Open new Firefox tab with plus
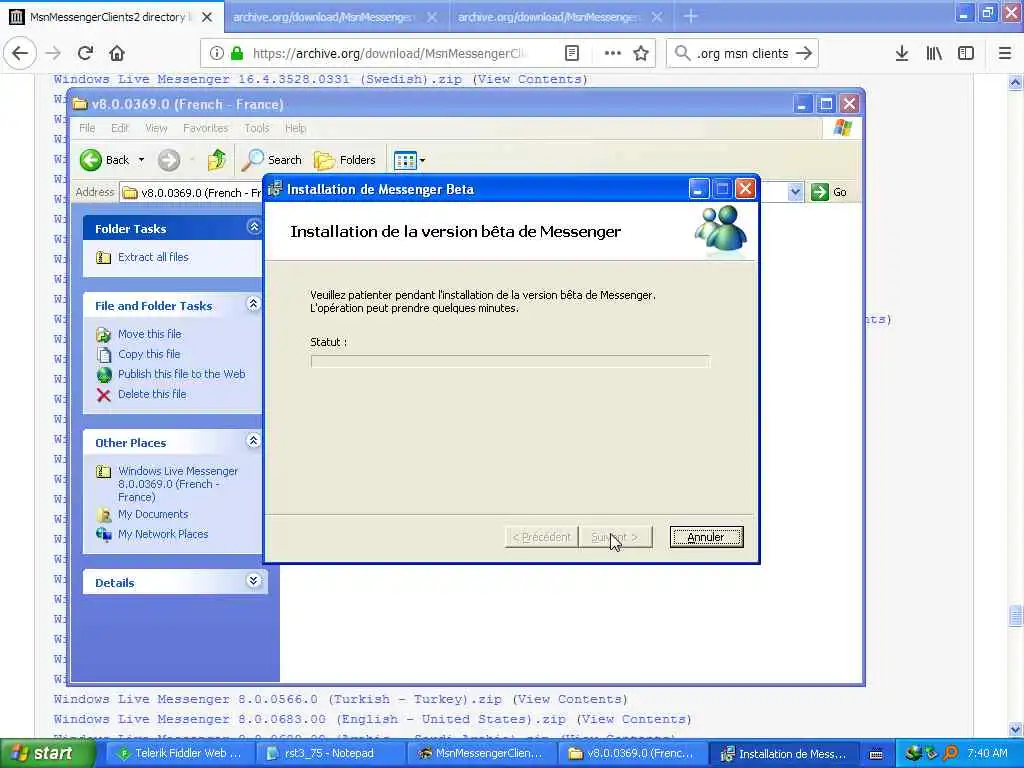The width and height of the screenshot is (1024, 768). point(691,17)
